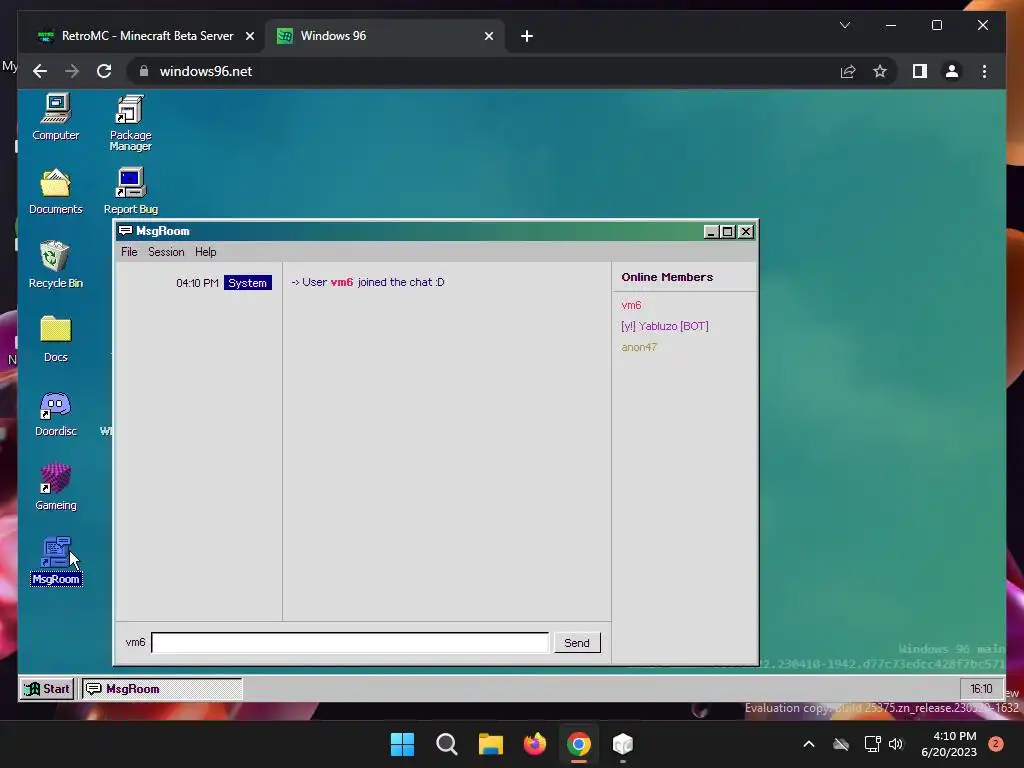This screenshot has height=768, width=1024.
Task: Click the share page icon
Action: pos(848,71)
